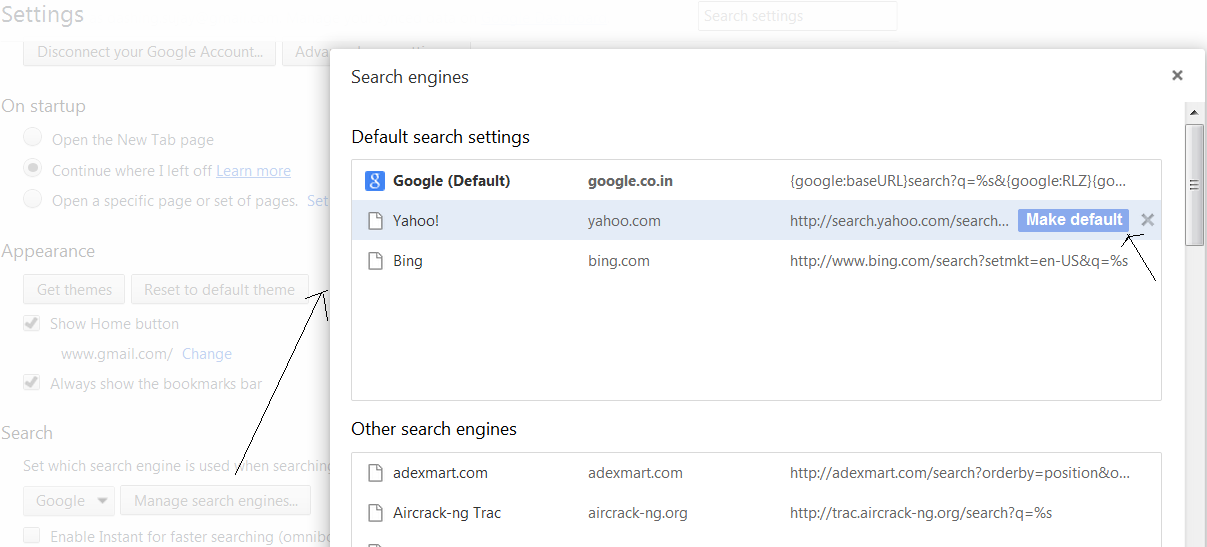The width and height of the screenshot is (1207, 547).
Task: Toggle Always show the bookmarks bar
Action: 32,383
